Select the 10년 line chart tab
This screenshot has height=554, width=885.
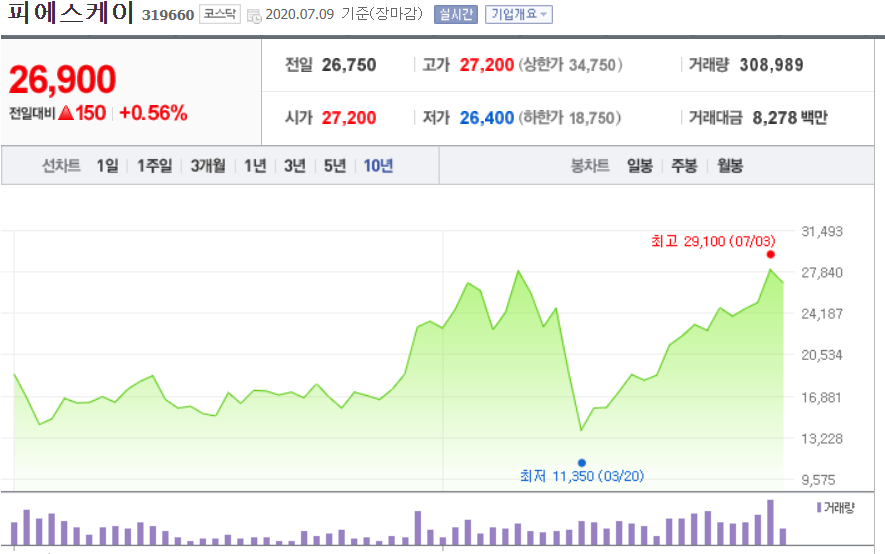(x=378, y=166)
